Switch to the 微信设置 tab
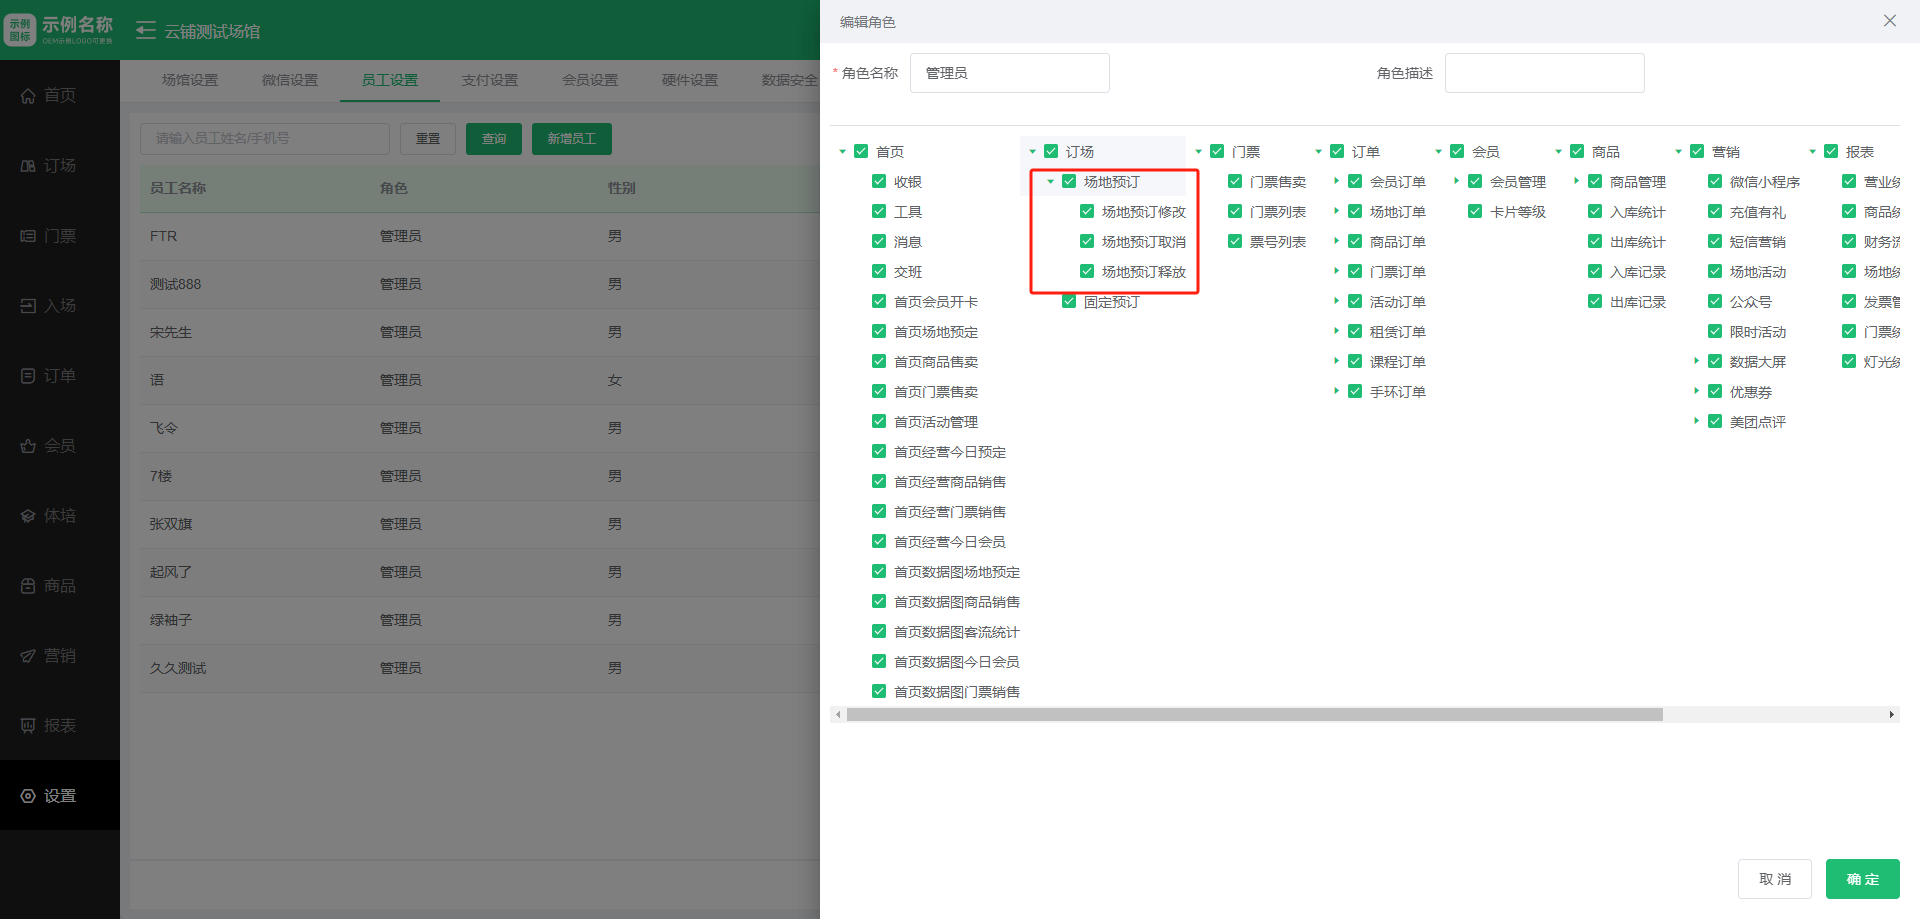The height and width of the screenshot is (919, 1920). pyautogui.click(x=290, y=80)
